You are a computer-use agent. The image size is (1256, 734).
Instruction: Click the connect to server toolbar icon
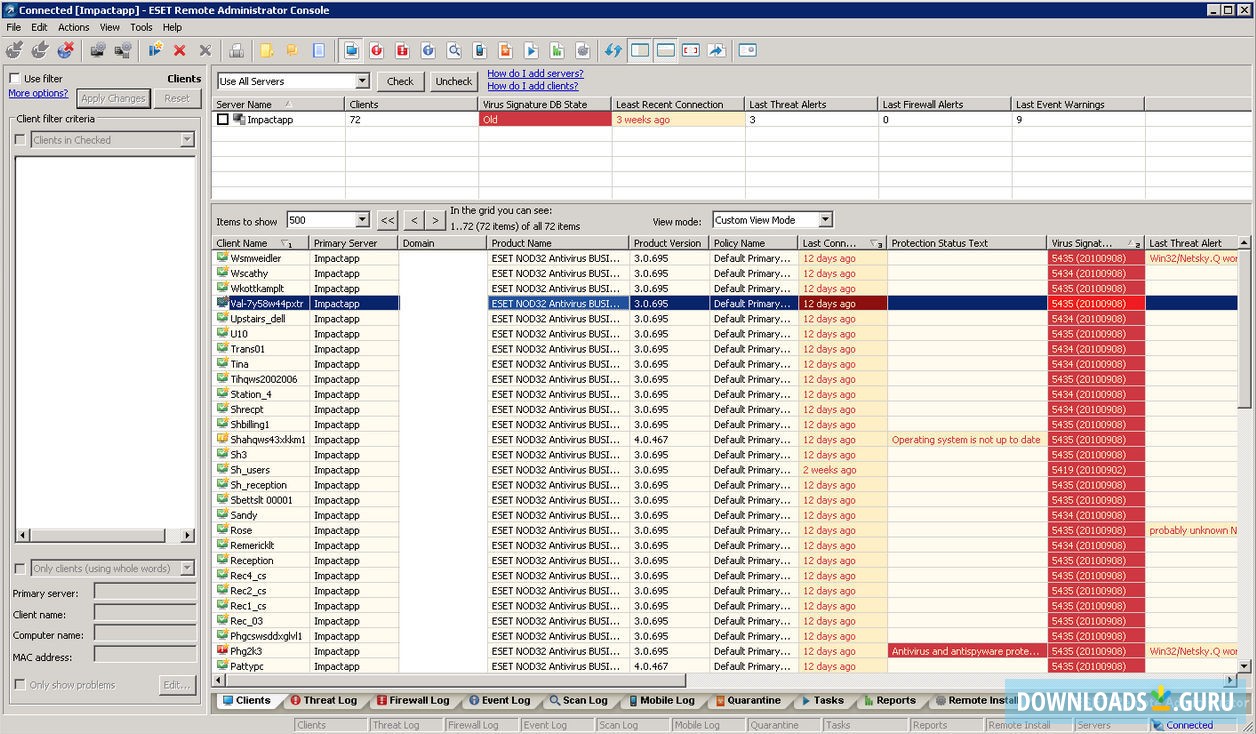tap(14, 50)
